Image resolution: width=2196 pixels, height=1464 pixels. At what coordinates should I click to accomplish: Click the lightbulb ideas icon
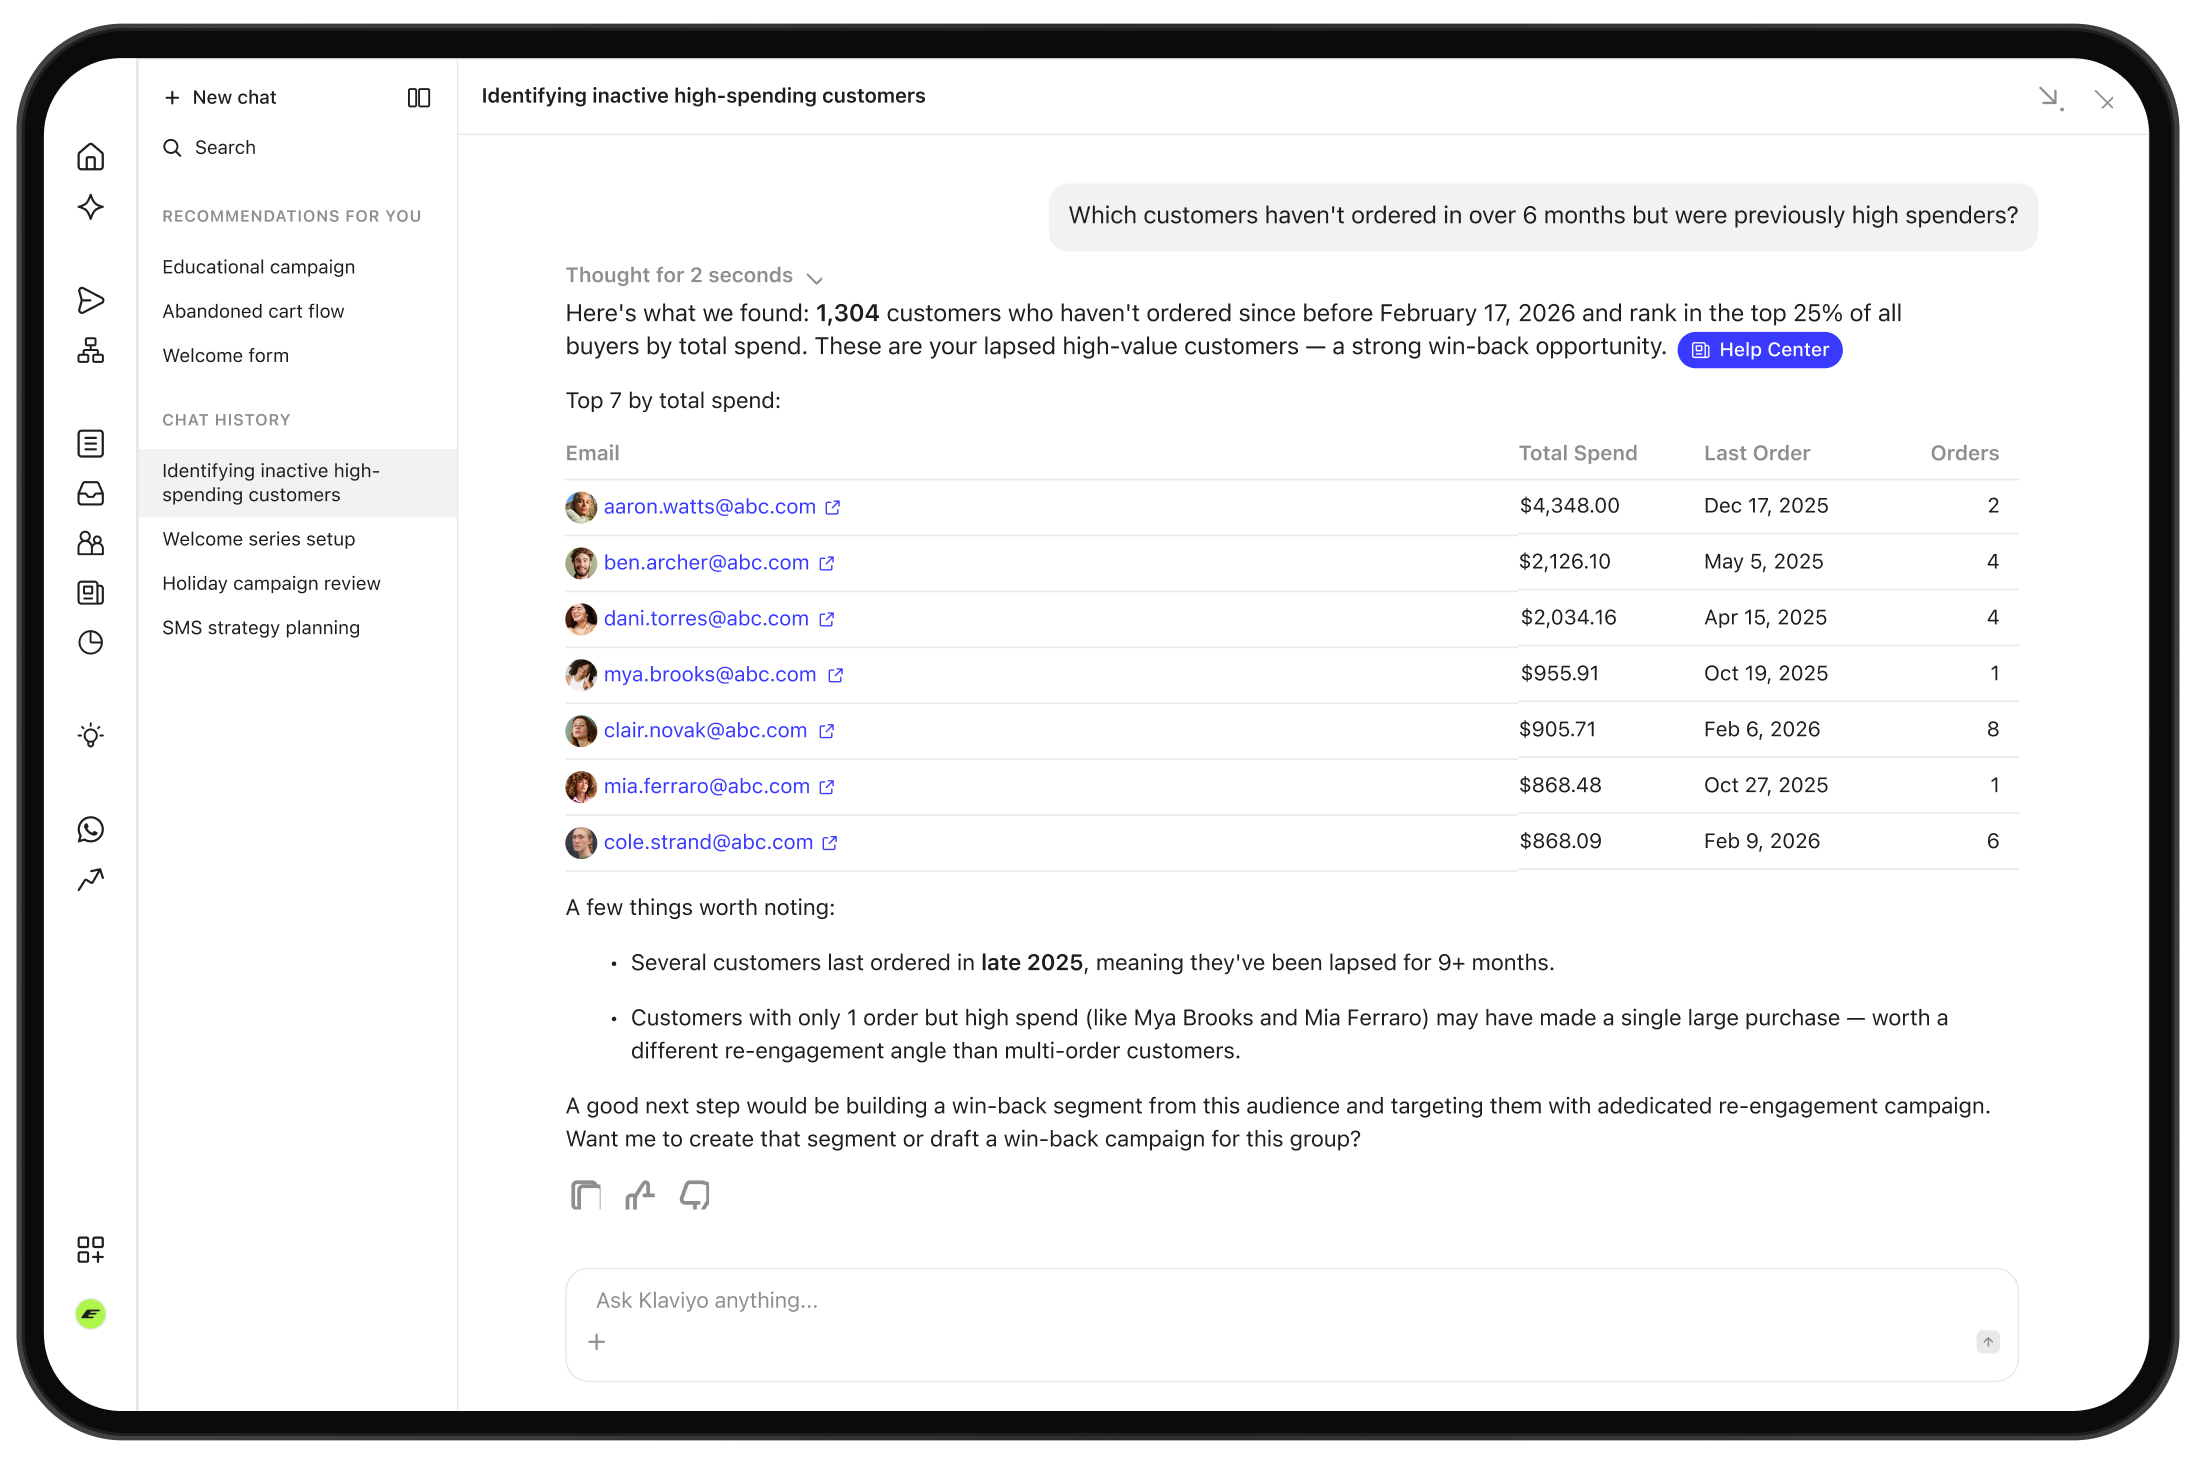coord(91,736)
